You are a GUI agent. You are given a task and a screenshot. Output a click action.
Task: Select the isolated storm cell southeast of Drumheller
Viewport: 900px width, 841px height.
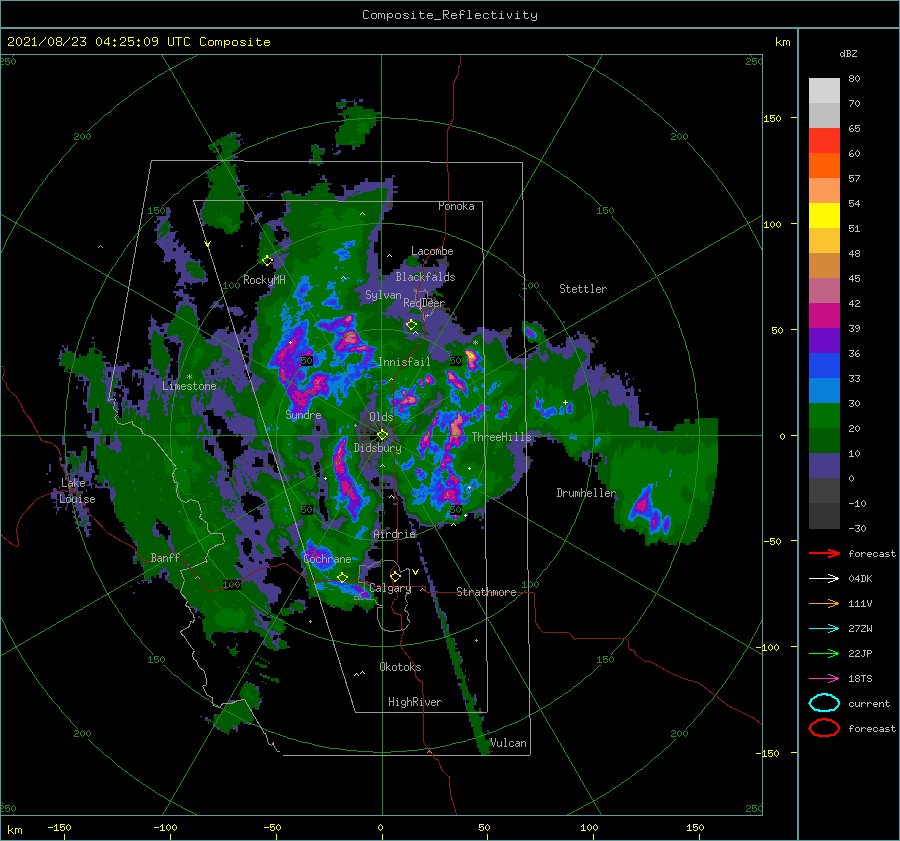pyautogui.click(x=649, y=512)
